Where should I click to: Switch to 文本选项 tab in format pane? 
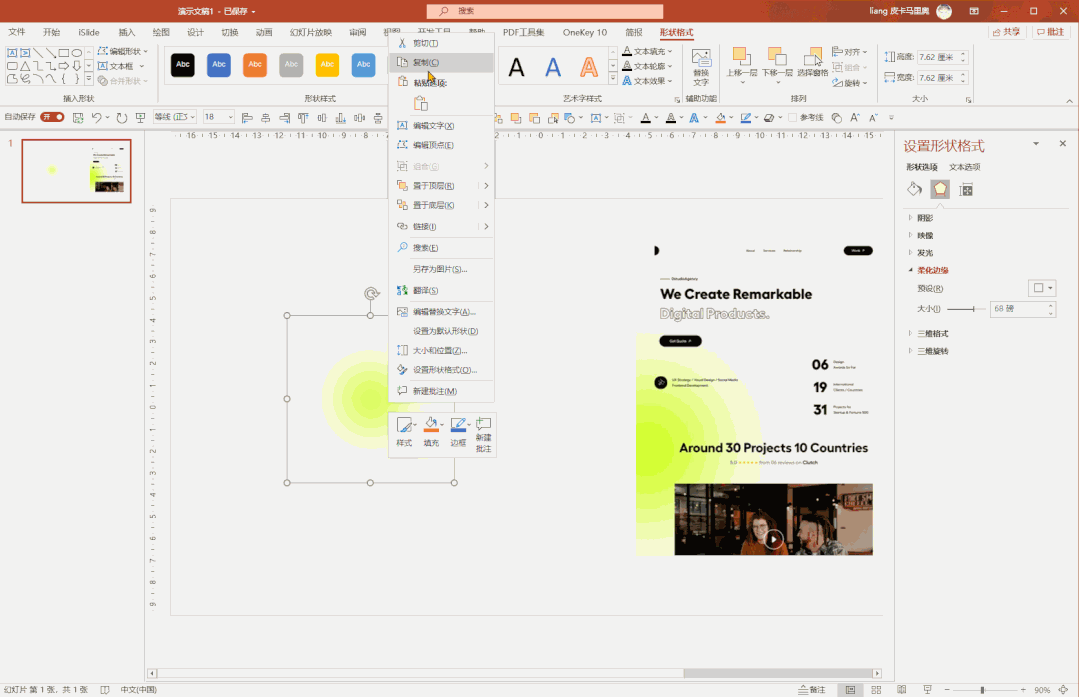click(x=965, y=167)
